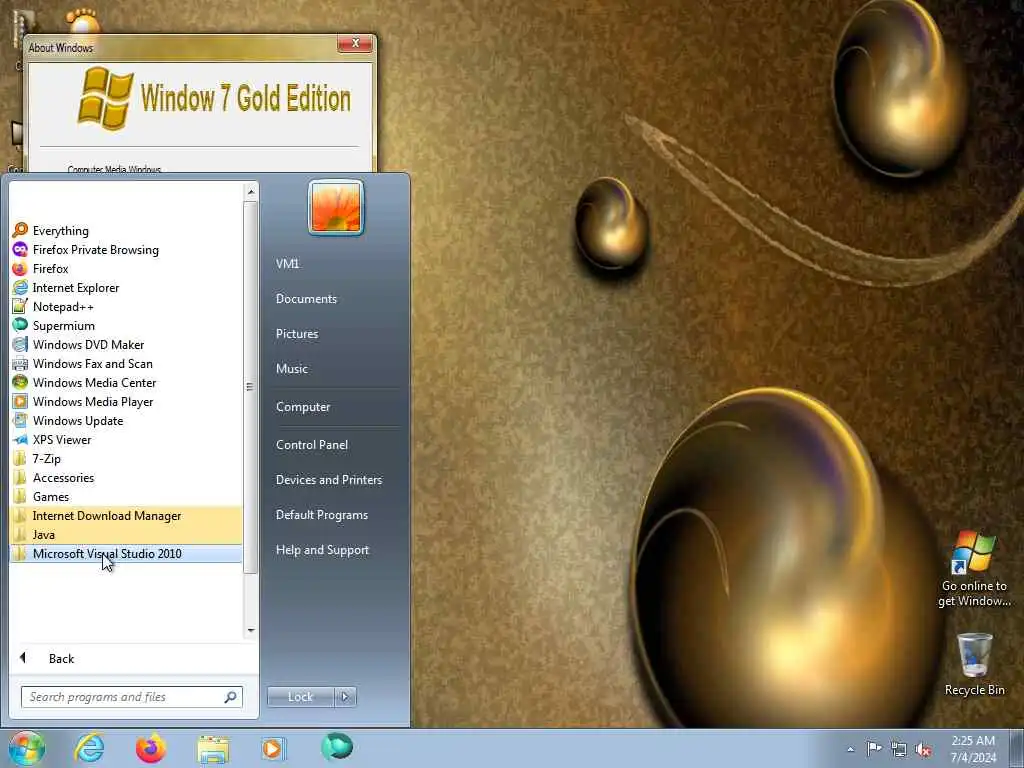
Task: Click the user account flower picture
Action: [336, 208]
